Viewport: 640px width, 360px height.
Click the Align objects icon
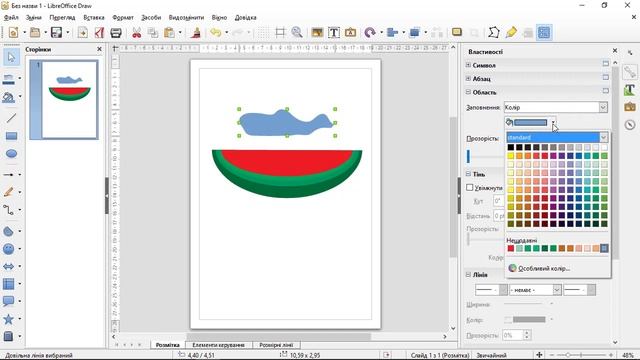(x=392, y=33)
